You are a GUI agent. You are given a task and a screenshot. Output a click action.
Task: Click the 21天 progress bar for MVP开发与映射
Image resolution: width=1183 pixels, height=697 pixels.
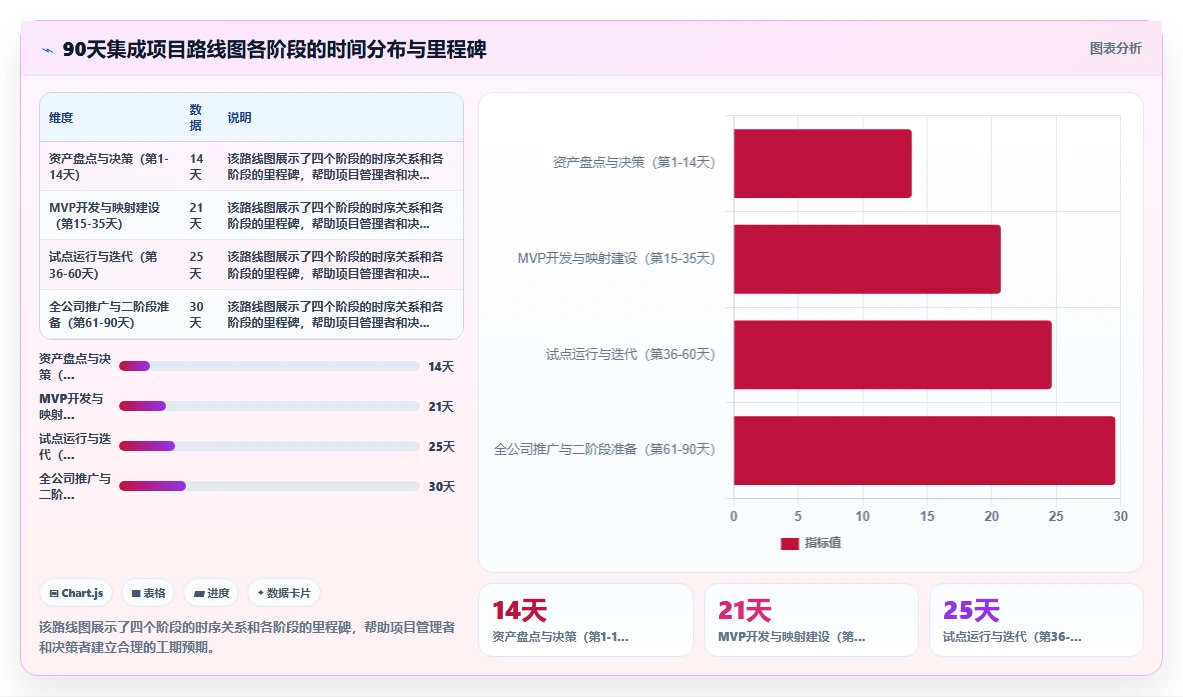(x=269, y=406)
